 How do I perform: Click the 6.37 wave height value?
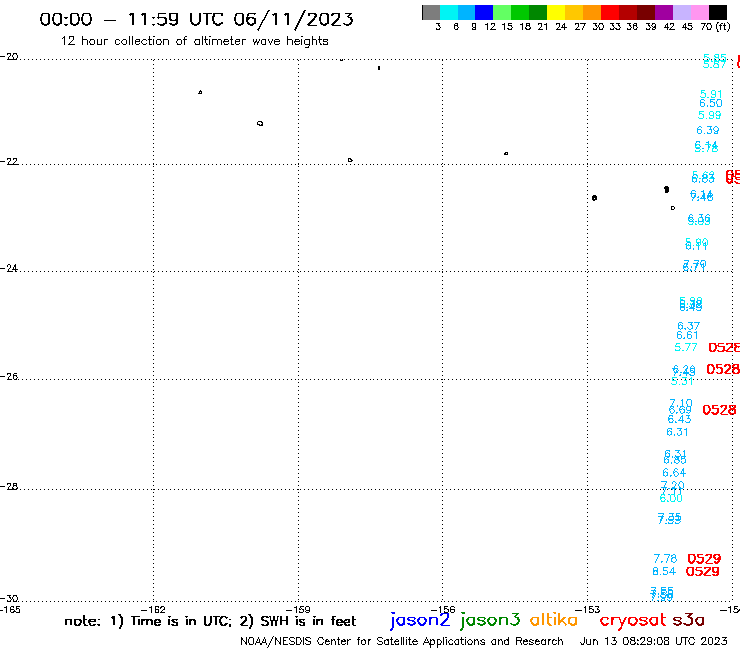(x=689, y=326)
